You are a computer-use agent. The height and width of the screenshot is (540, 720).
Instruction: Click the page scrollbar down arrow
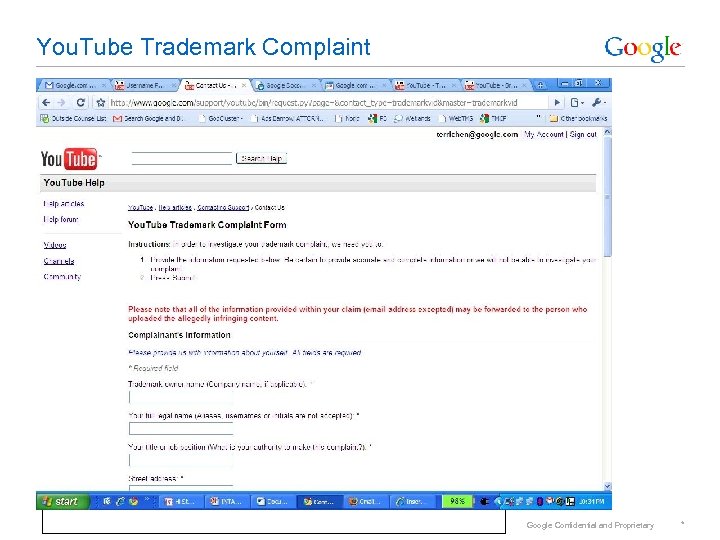(x=608, y=486)
